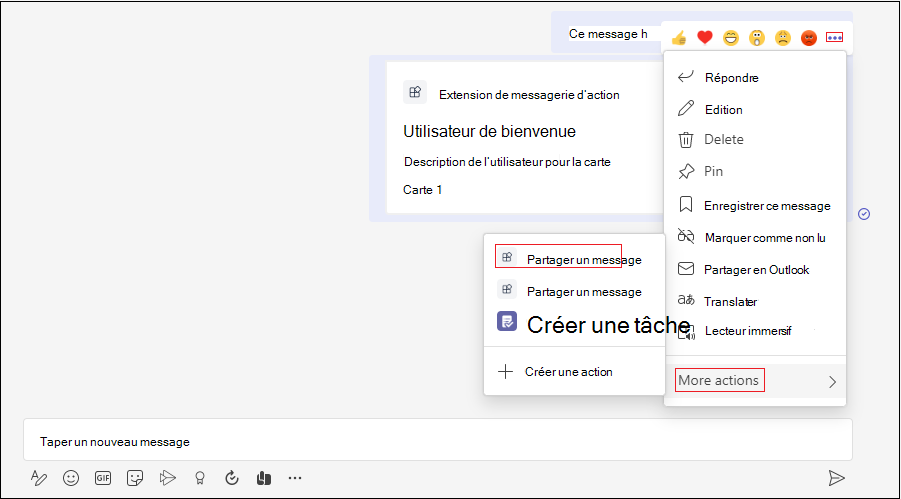Pin the message via Pin entry
This screenshot has width=901, height=499.
(x=754, y=171)
